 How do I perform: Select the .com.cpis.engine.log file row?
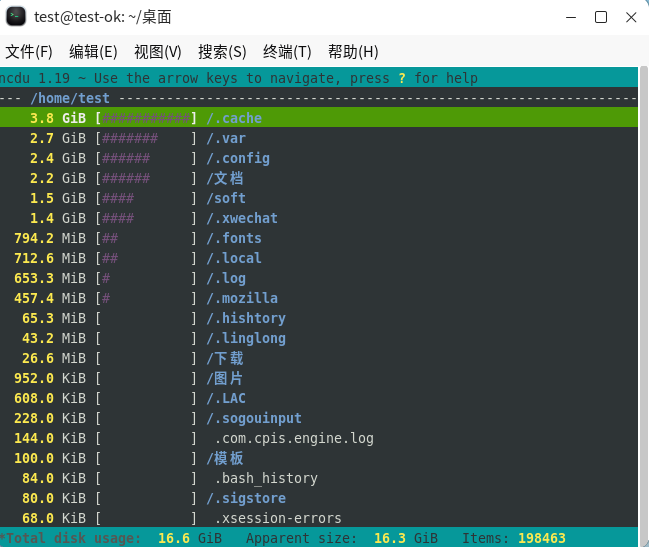319,438
